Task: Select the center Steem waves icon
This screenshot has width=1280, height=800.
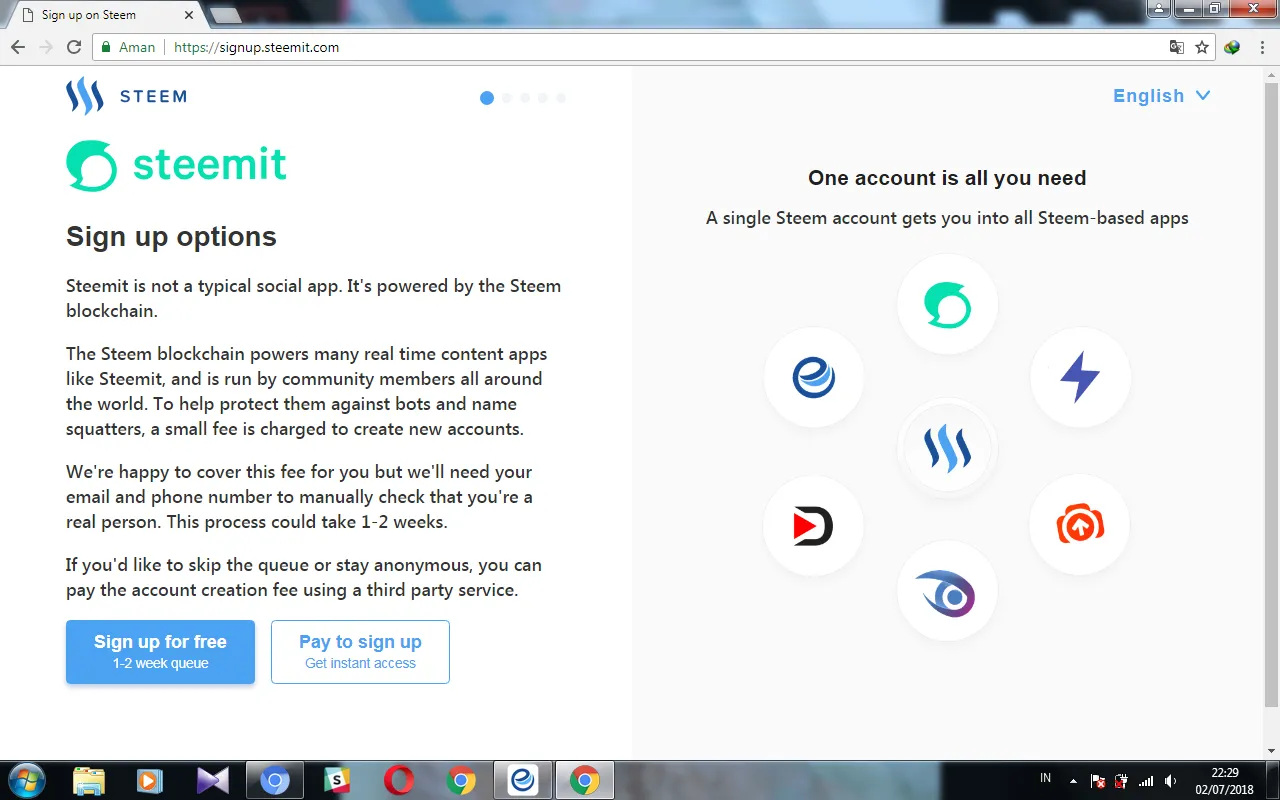Action: click(947, 448)
